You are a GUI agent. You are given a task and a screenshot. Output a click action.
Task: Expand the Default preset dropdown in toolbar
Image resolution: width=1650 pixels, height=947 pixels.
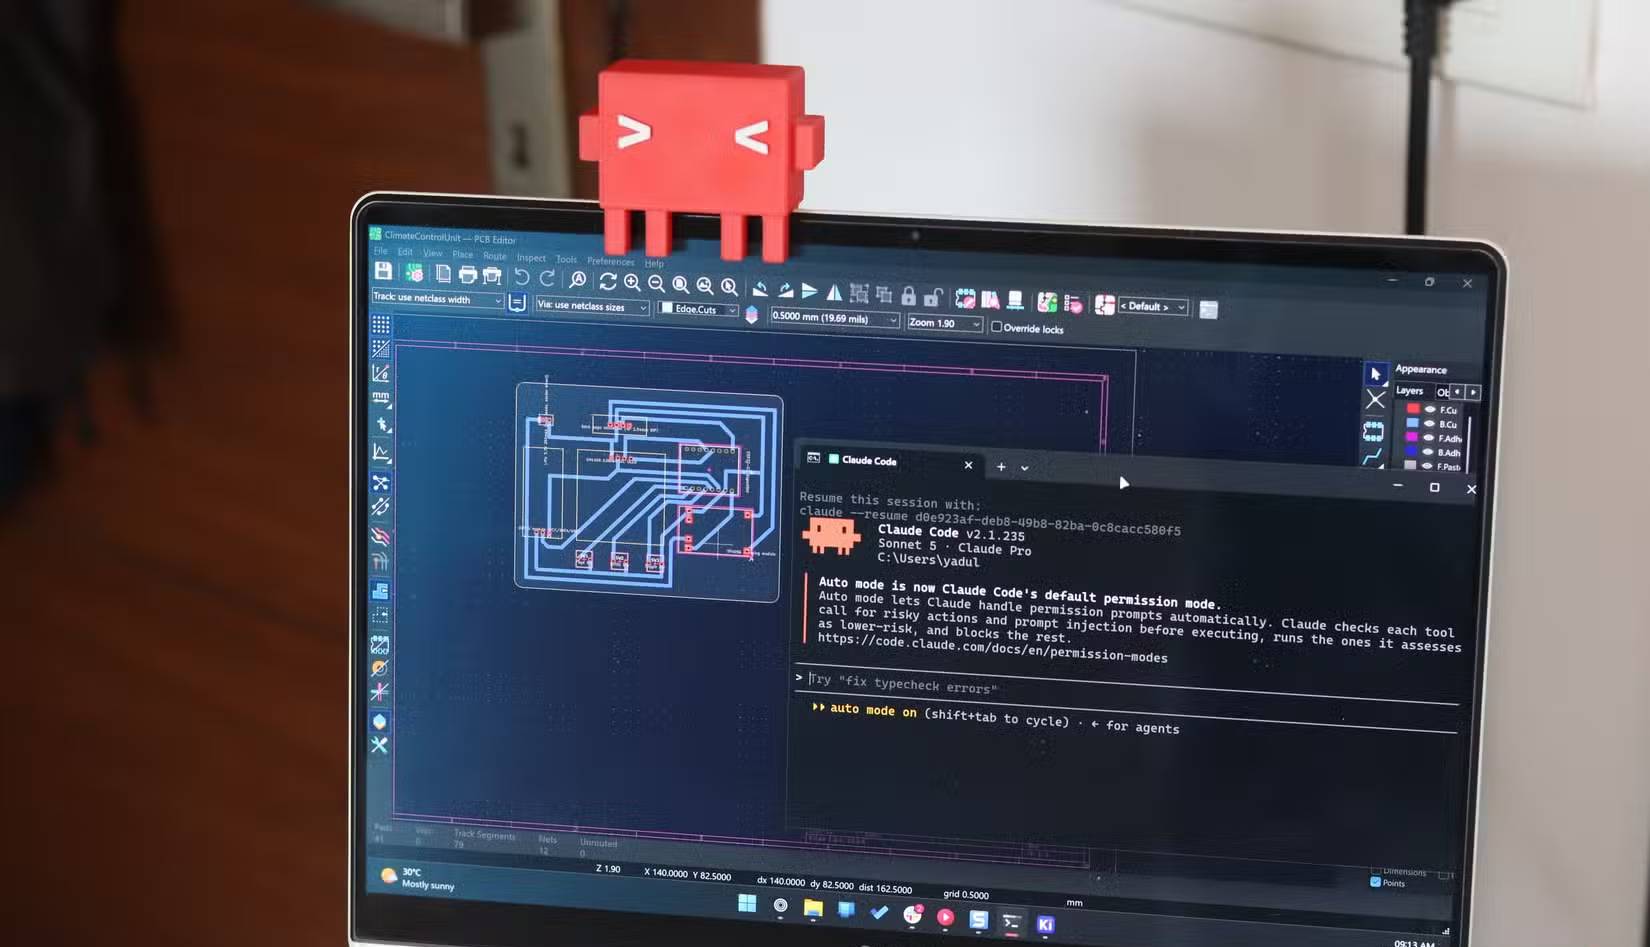click(x=1153, y=306)
